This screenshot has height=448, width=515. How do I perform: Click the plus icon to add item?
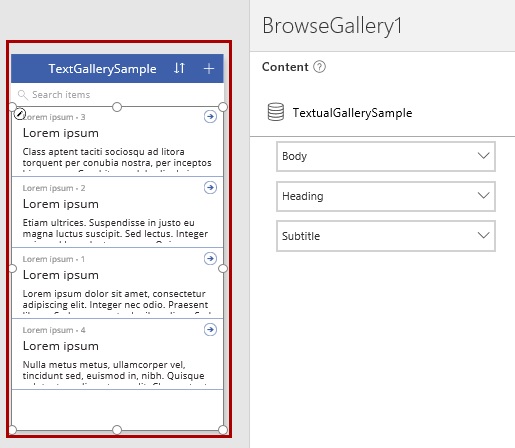(x=209, y=68)
